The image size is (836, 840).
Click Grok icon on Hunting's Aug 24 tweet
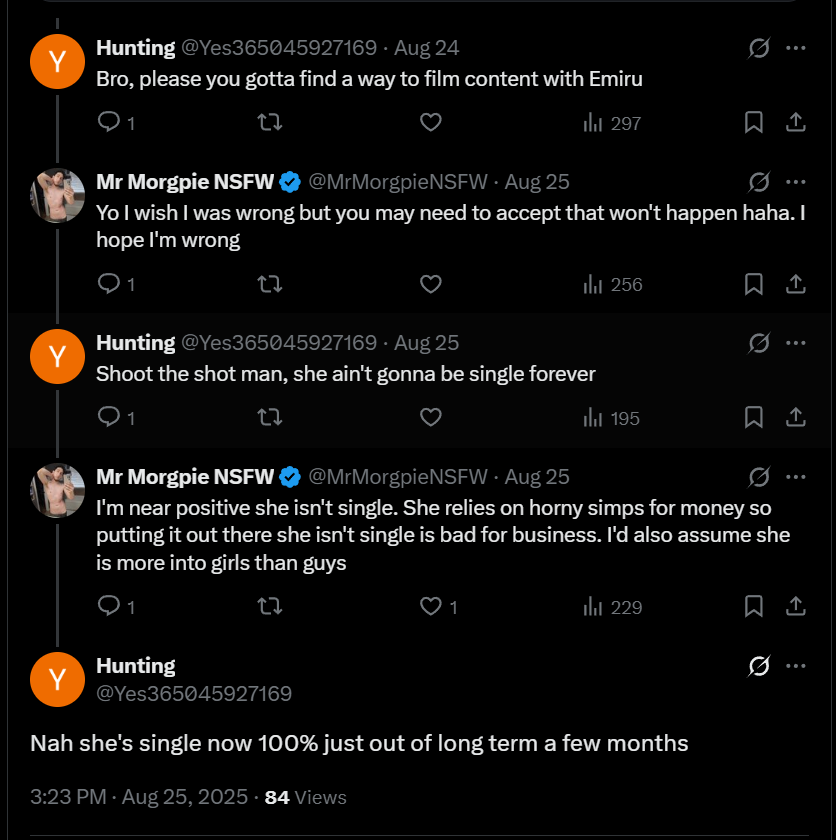pos(759,48)
